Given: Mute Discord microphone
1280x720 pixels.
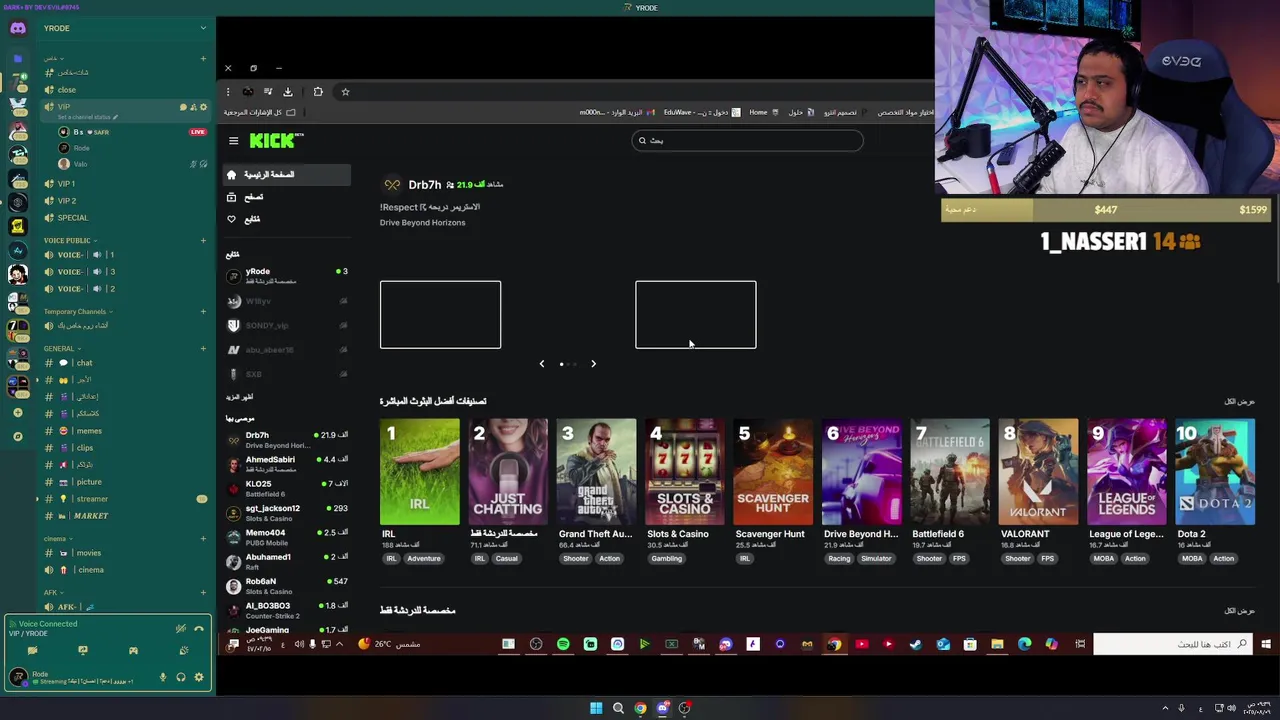Looking at the screenshot, I should click(163, 677).
